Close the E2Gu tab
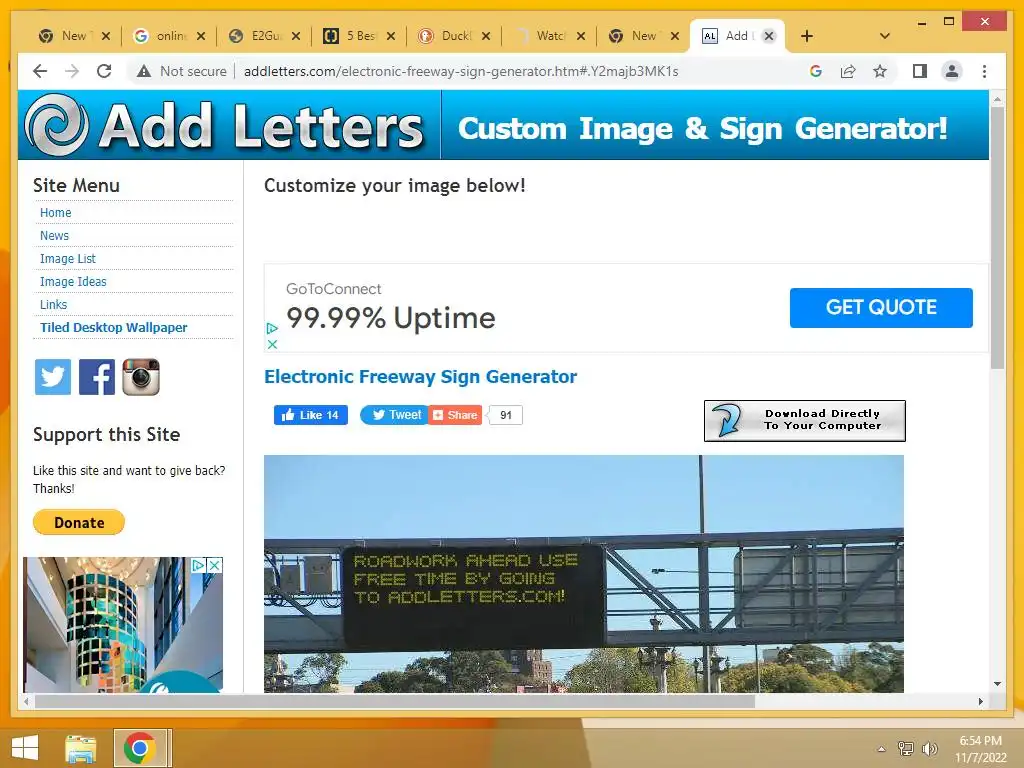Viewport: 1024px width, 768px height. click(x=296, y=36)
